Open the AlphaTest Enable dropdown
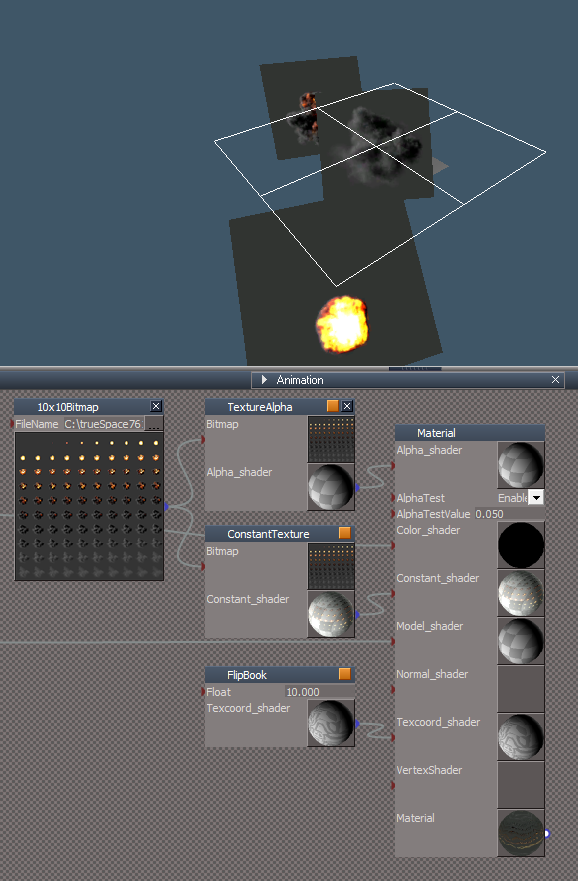The height and width of the screenshot is (881, 578). pos(536,498)
